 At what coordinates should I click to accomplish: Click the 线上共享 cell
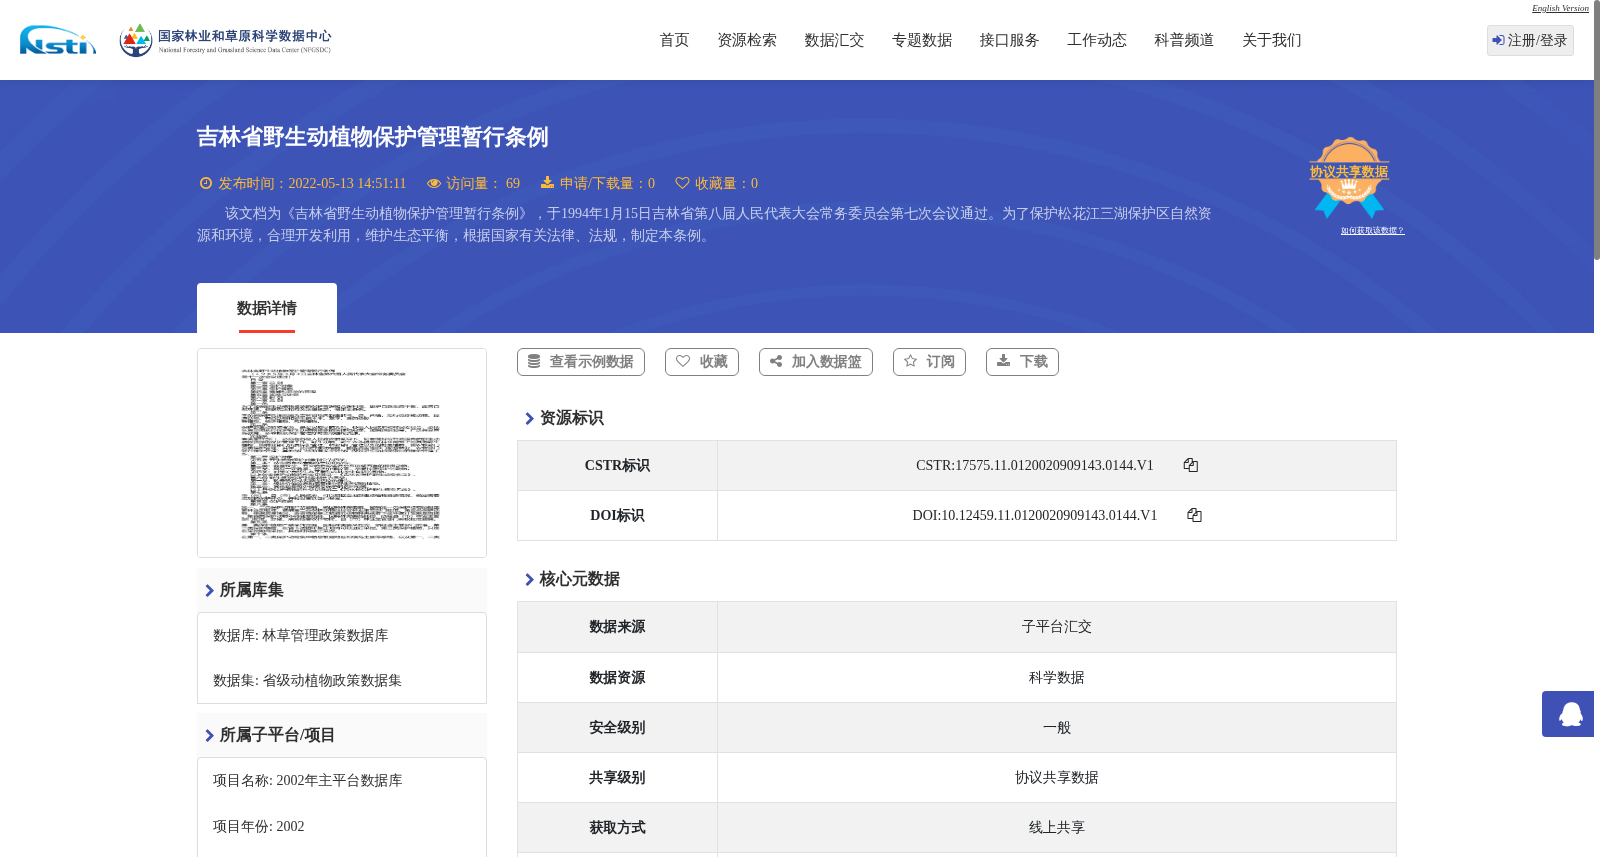click(1057, 828)
